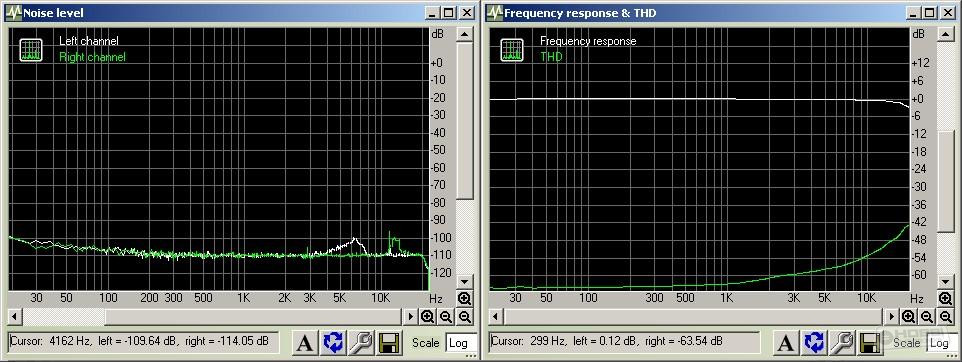Open wrench settings icon in Noise level window

click(x=362, y=343)
